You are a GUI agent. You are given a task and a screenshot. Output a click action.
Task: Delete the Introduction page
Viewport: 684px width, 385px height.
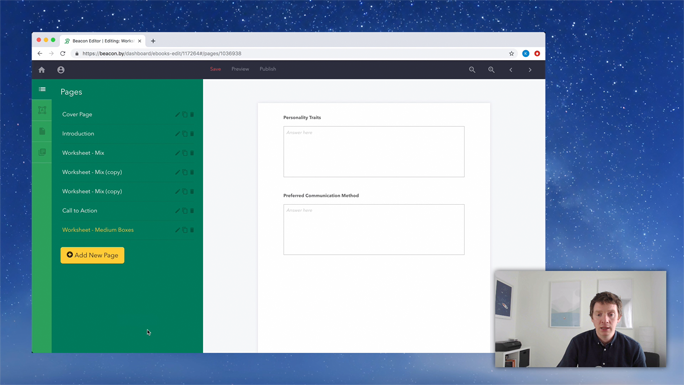pos(192,134)
